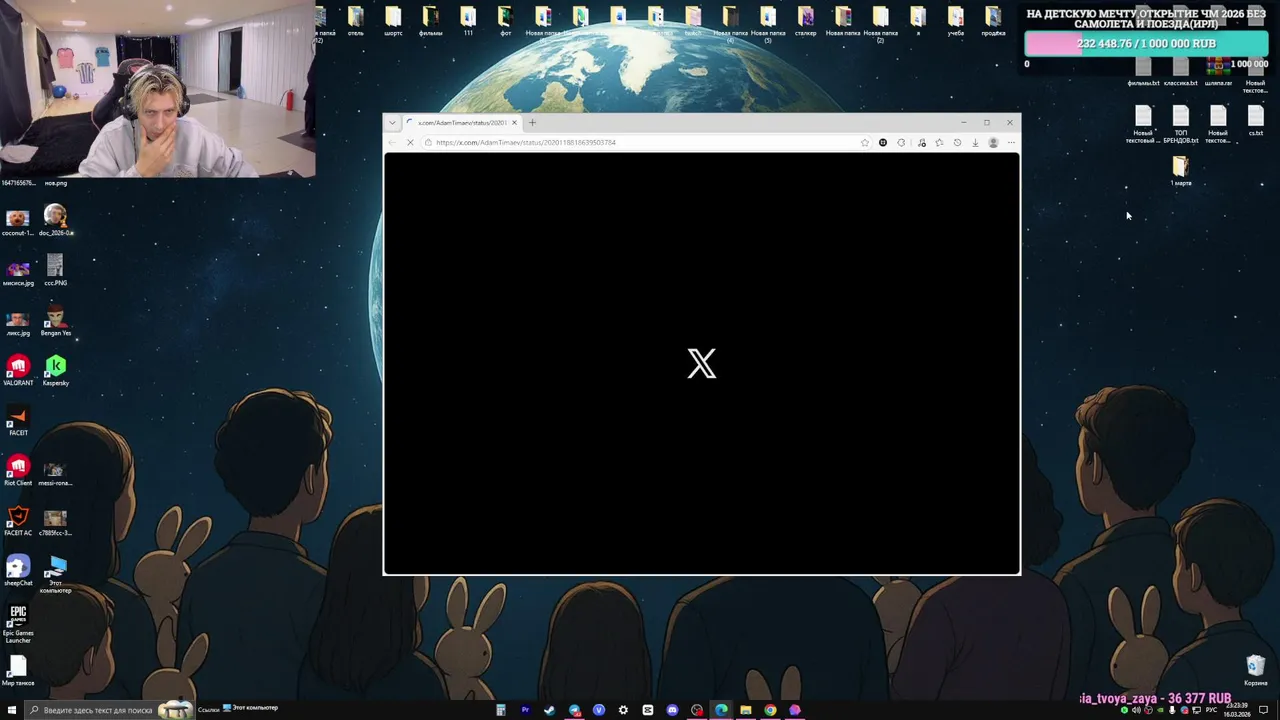1280x720 pixels.
Task: Open Steam from the taskbar
Action: point(550,710)
